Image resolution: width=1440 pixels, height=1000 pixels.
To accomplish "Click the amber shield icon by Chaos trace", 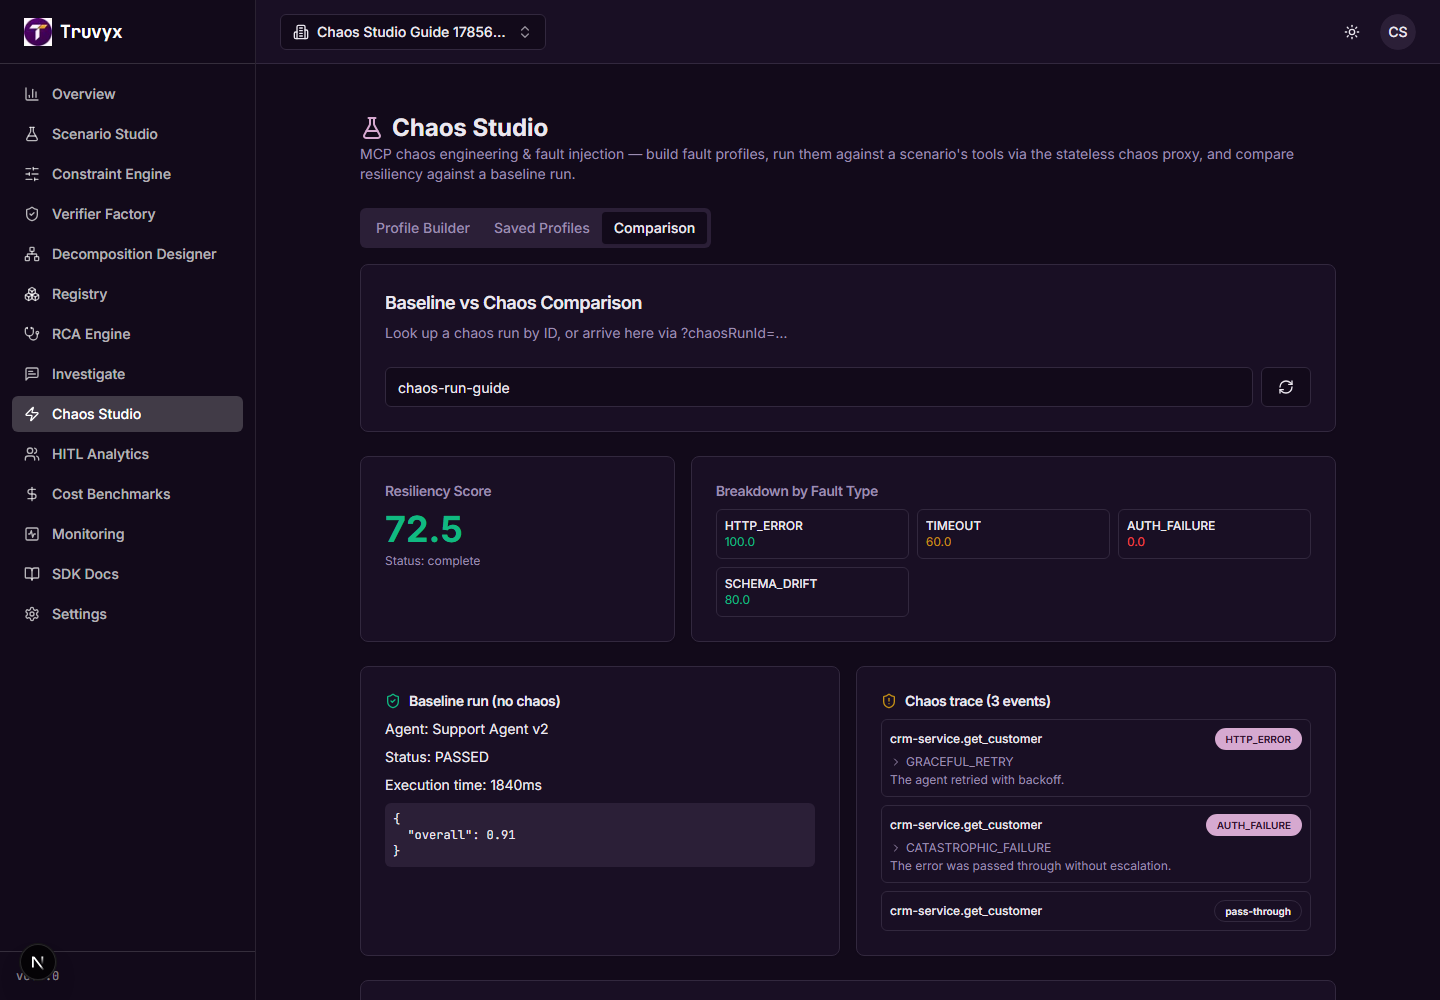I will pyautogui.click(x=889, y=701).
